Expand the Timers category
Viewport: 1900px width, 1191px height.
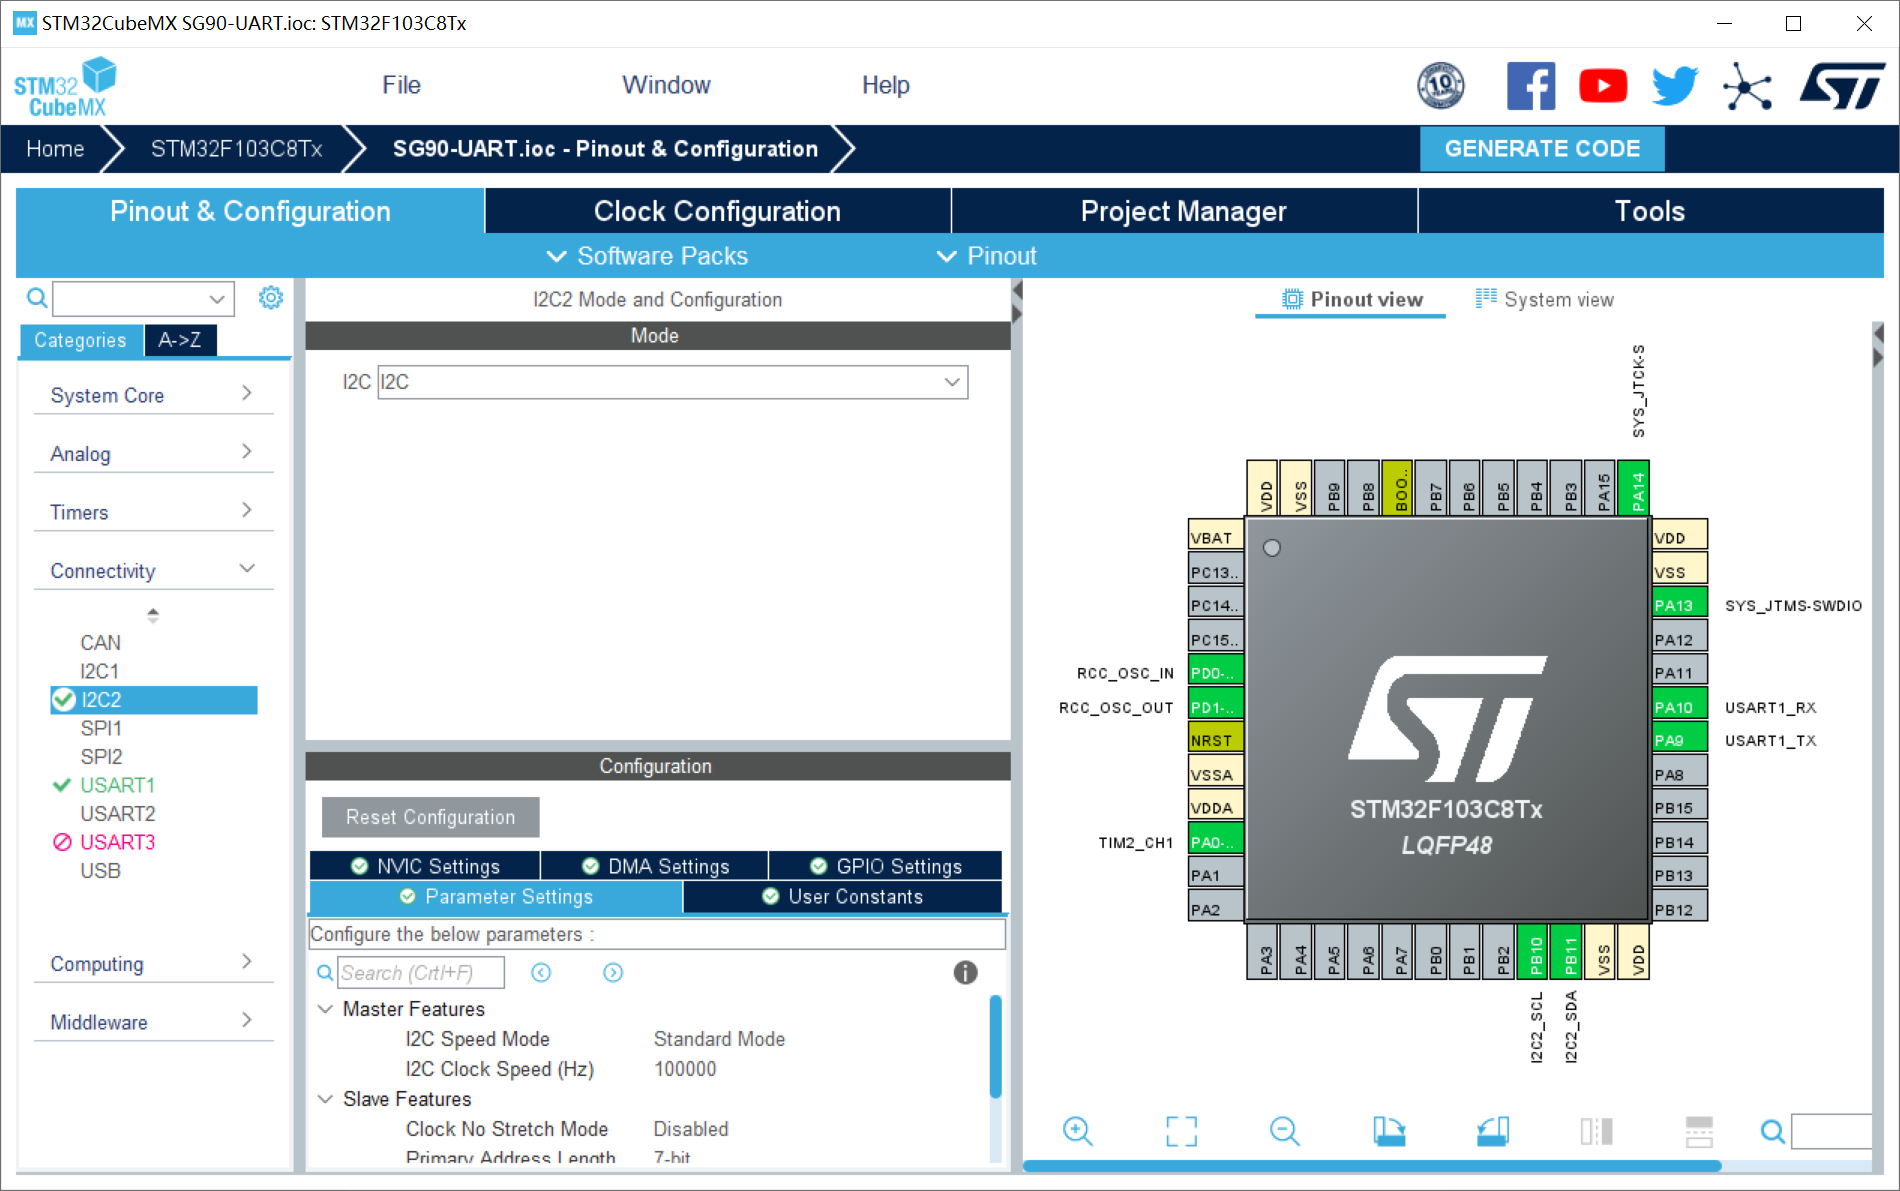tap(153, 511)
